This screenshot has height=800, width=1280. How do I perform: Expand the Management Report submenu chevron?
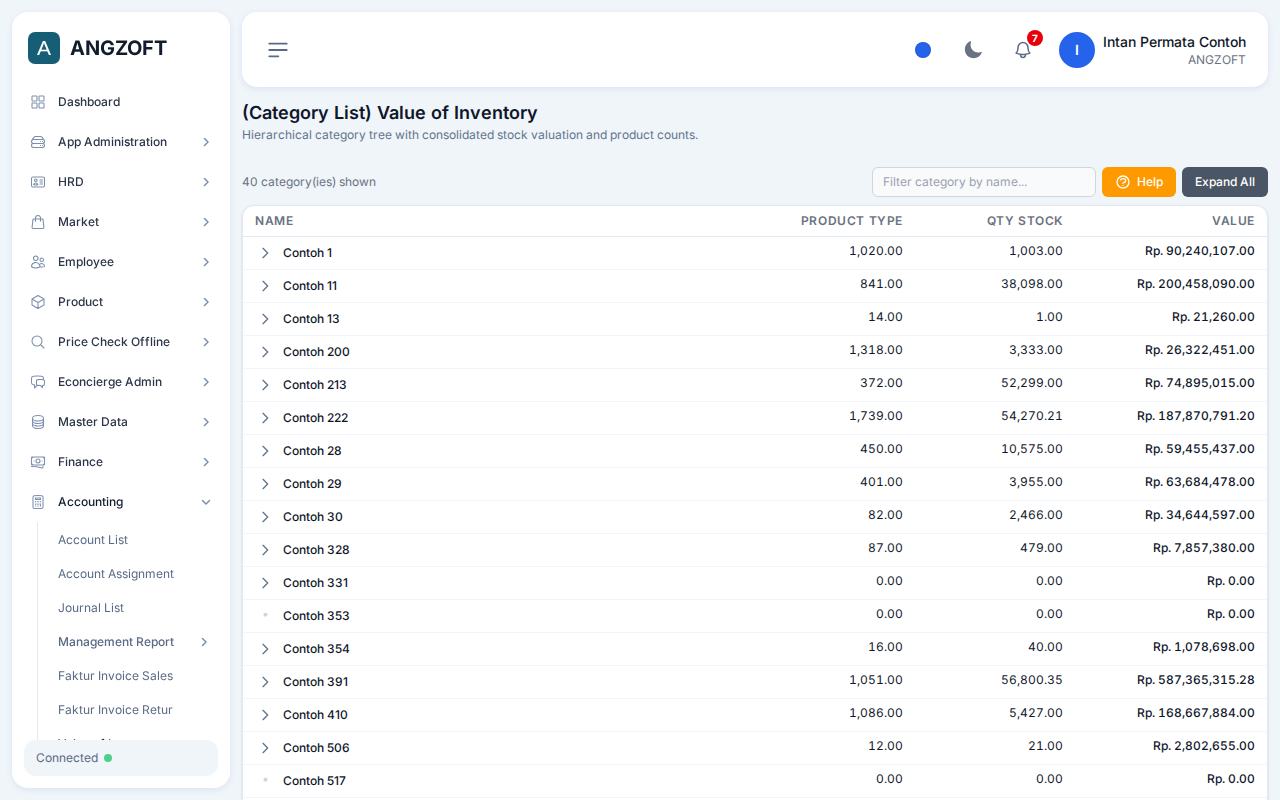[x=204, y=642]
